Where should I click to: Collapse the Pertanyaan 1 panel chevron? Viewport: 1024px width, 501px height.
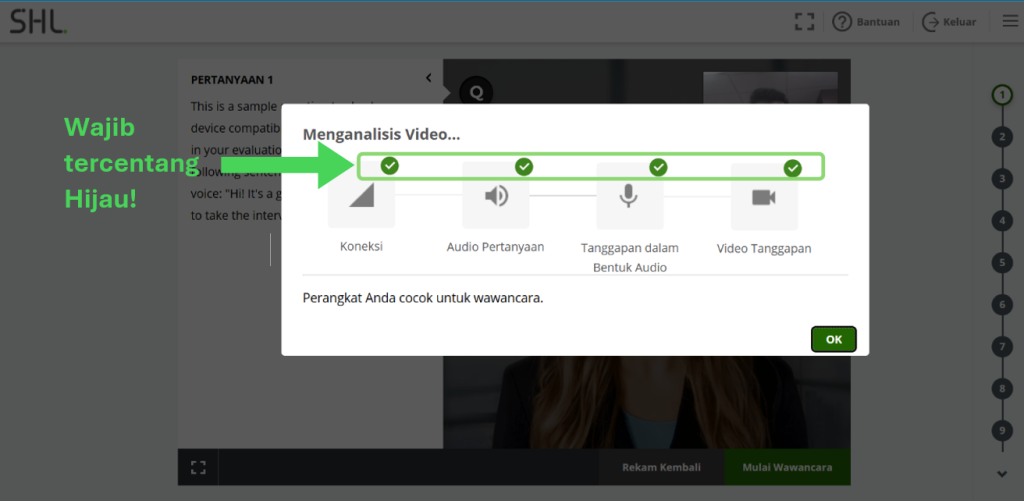point(428,78)
